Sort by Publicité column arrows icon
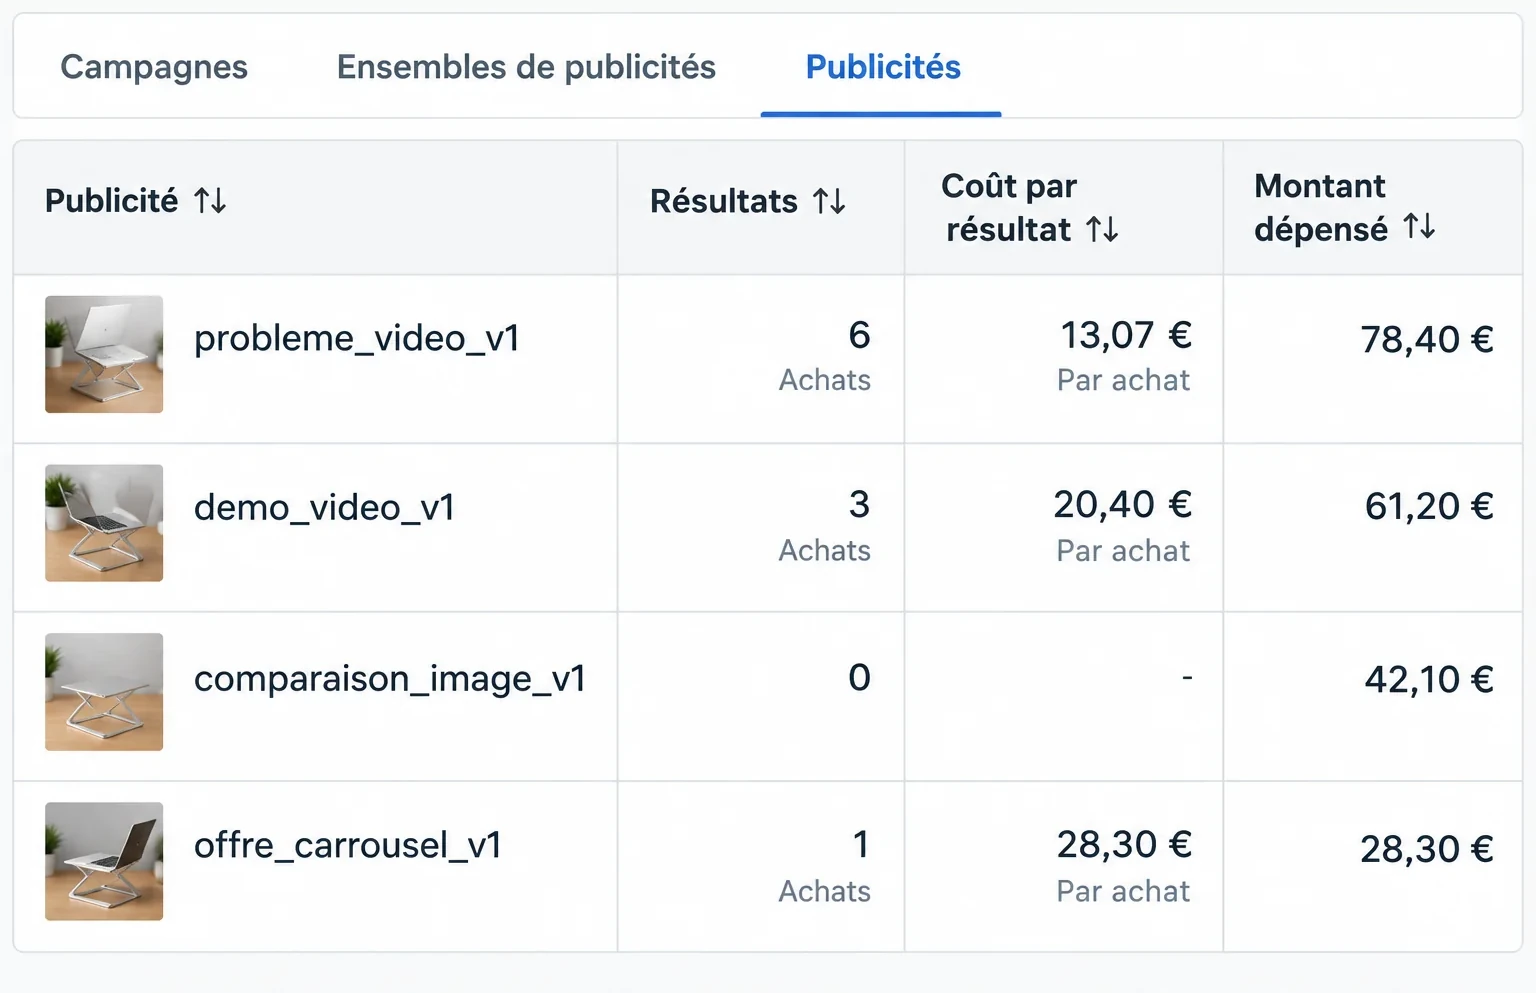This screenshot has width=1536, height=993. pos(210,201)
